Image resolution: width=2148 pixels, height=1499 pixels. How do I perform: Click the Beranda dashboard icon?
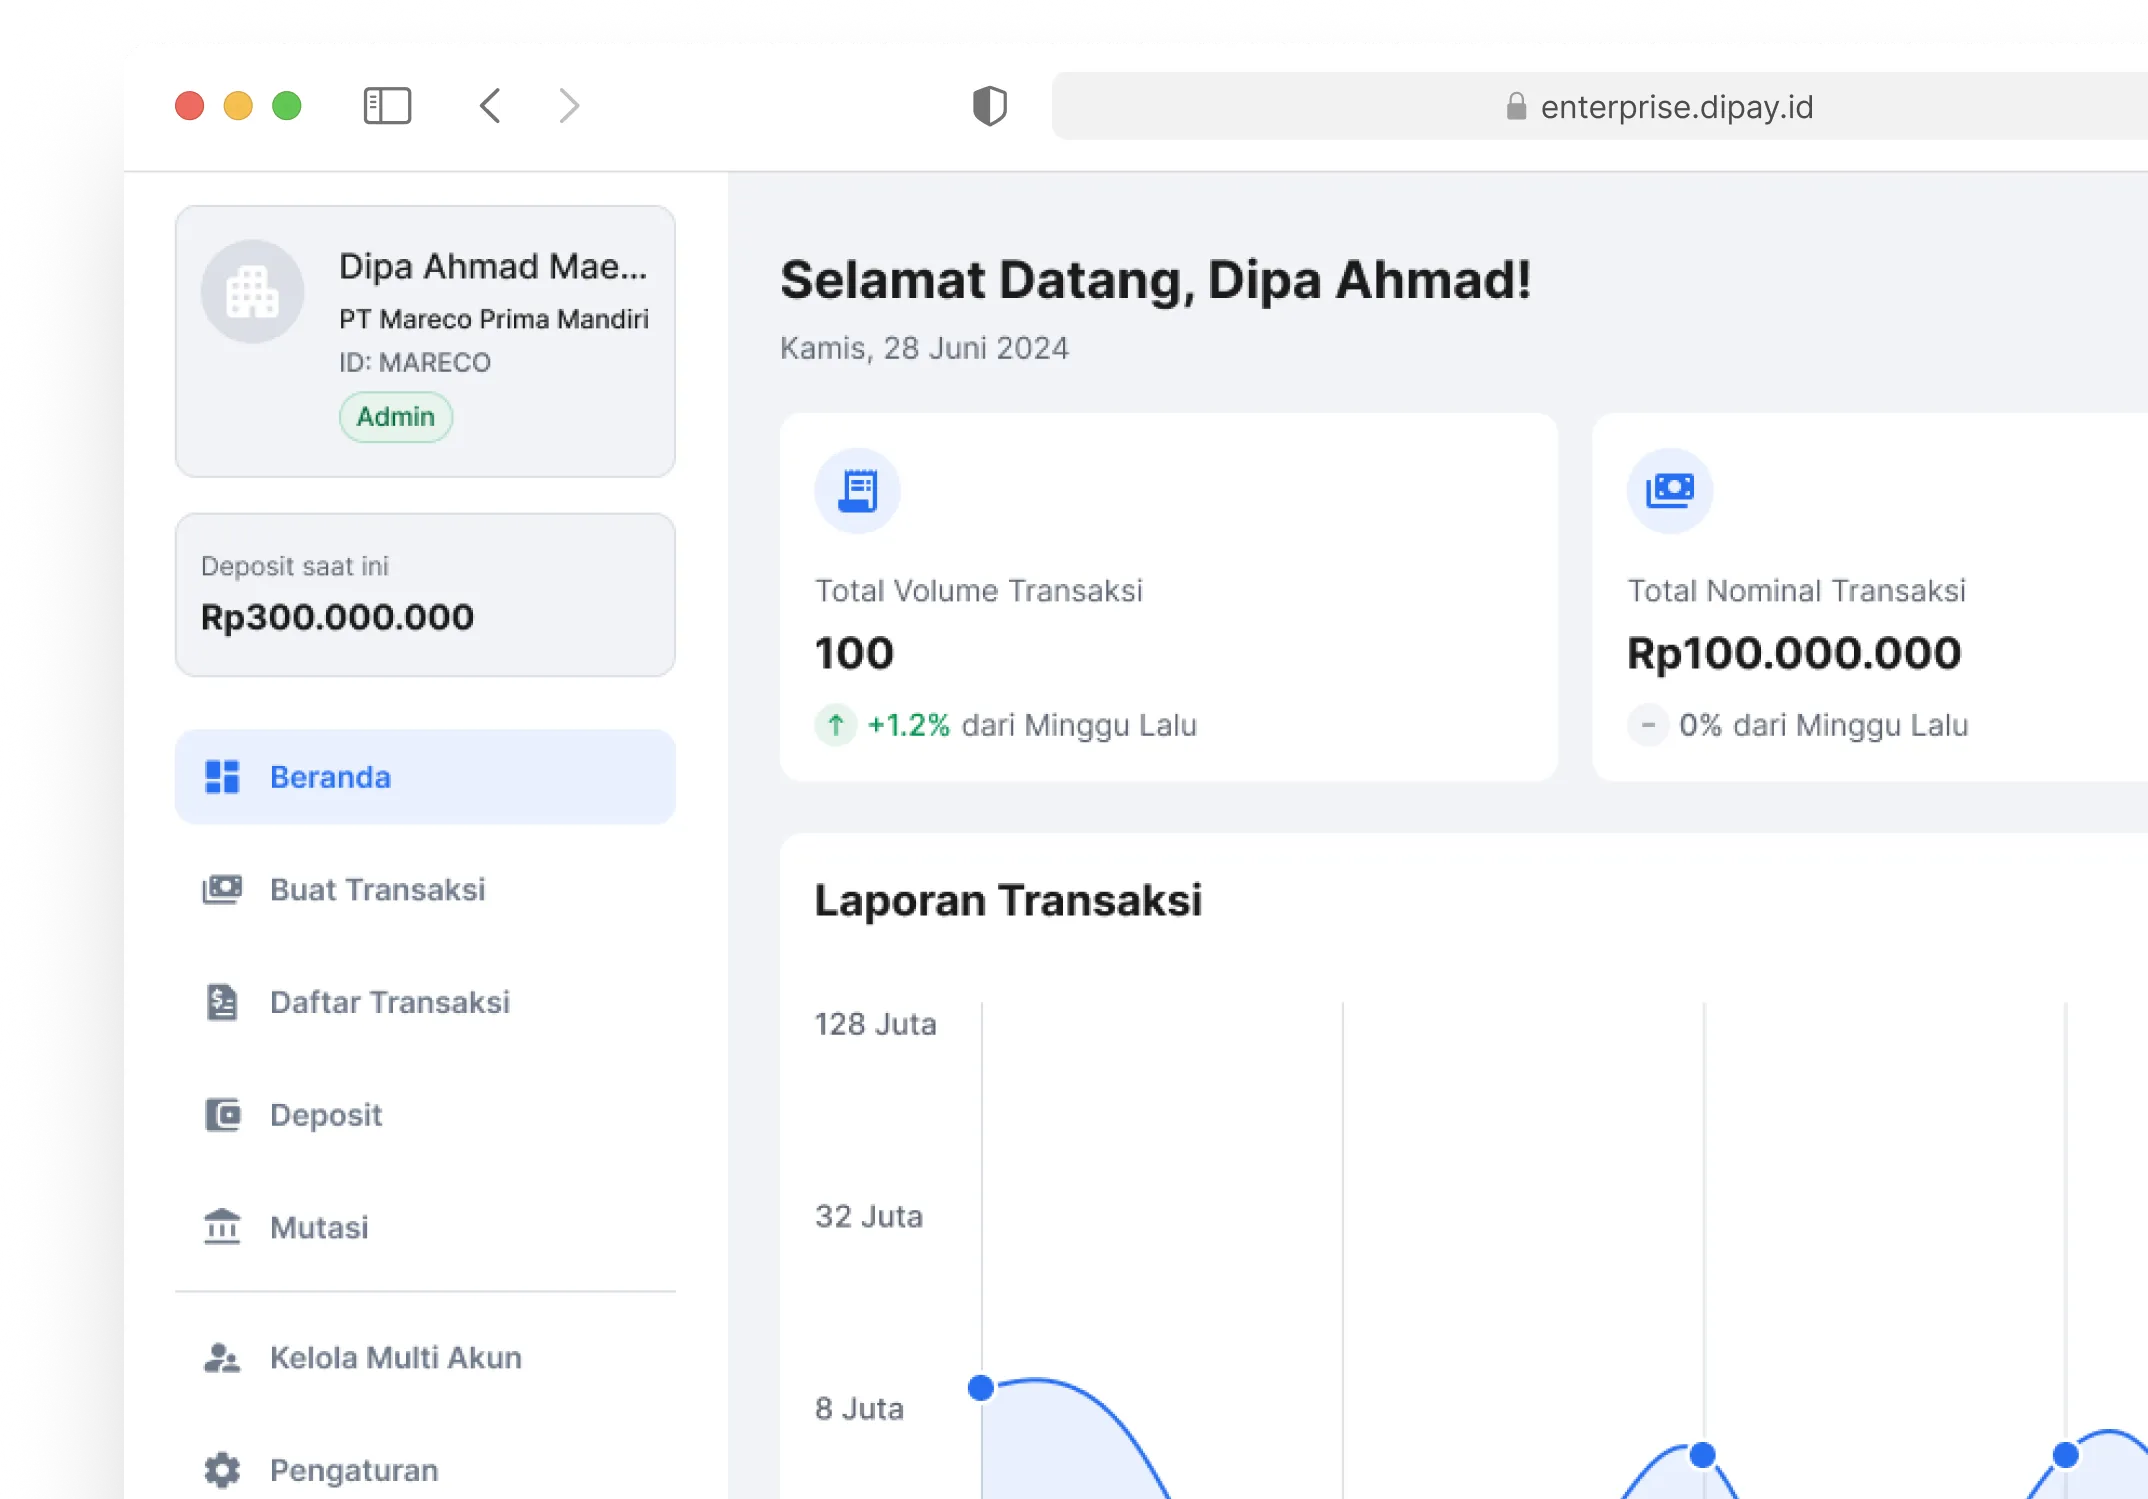click(x=222, y=777)
